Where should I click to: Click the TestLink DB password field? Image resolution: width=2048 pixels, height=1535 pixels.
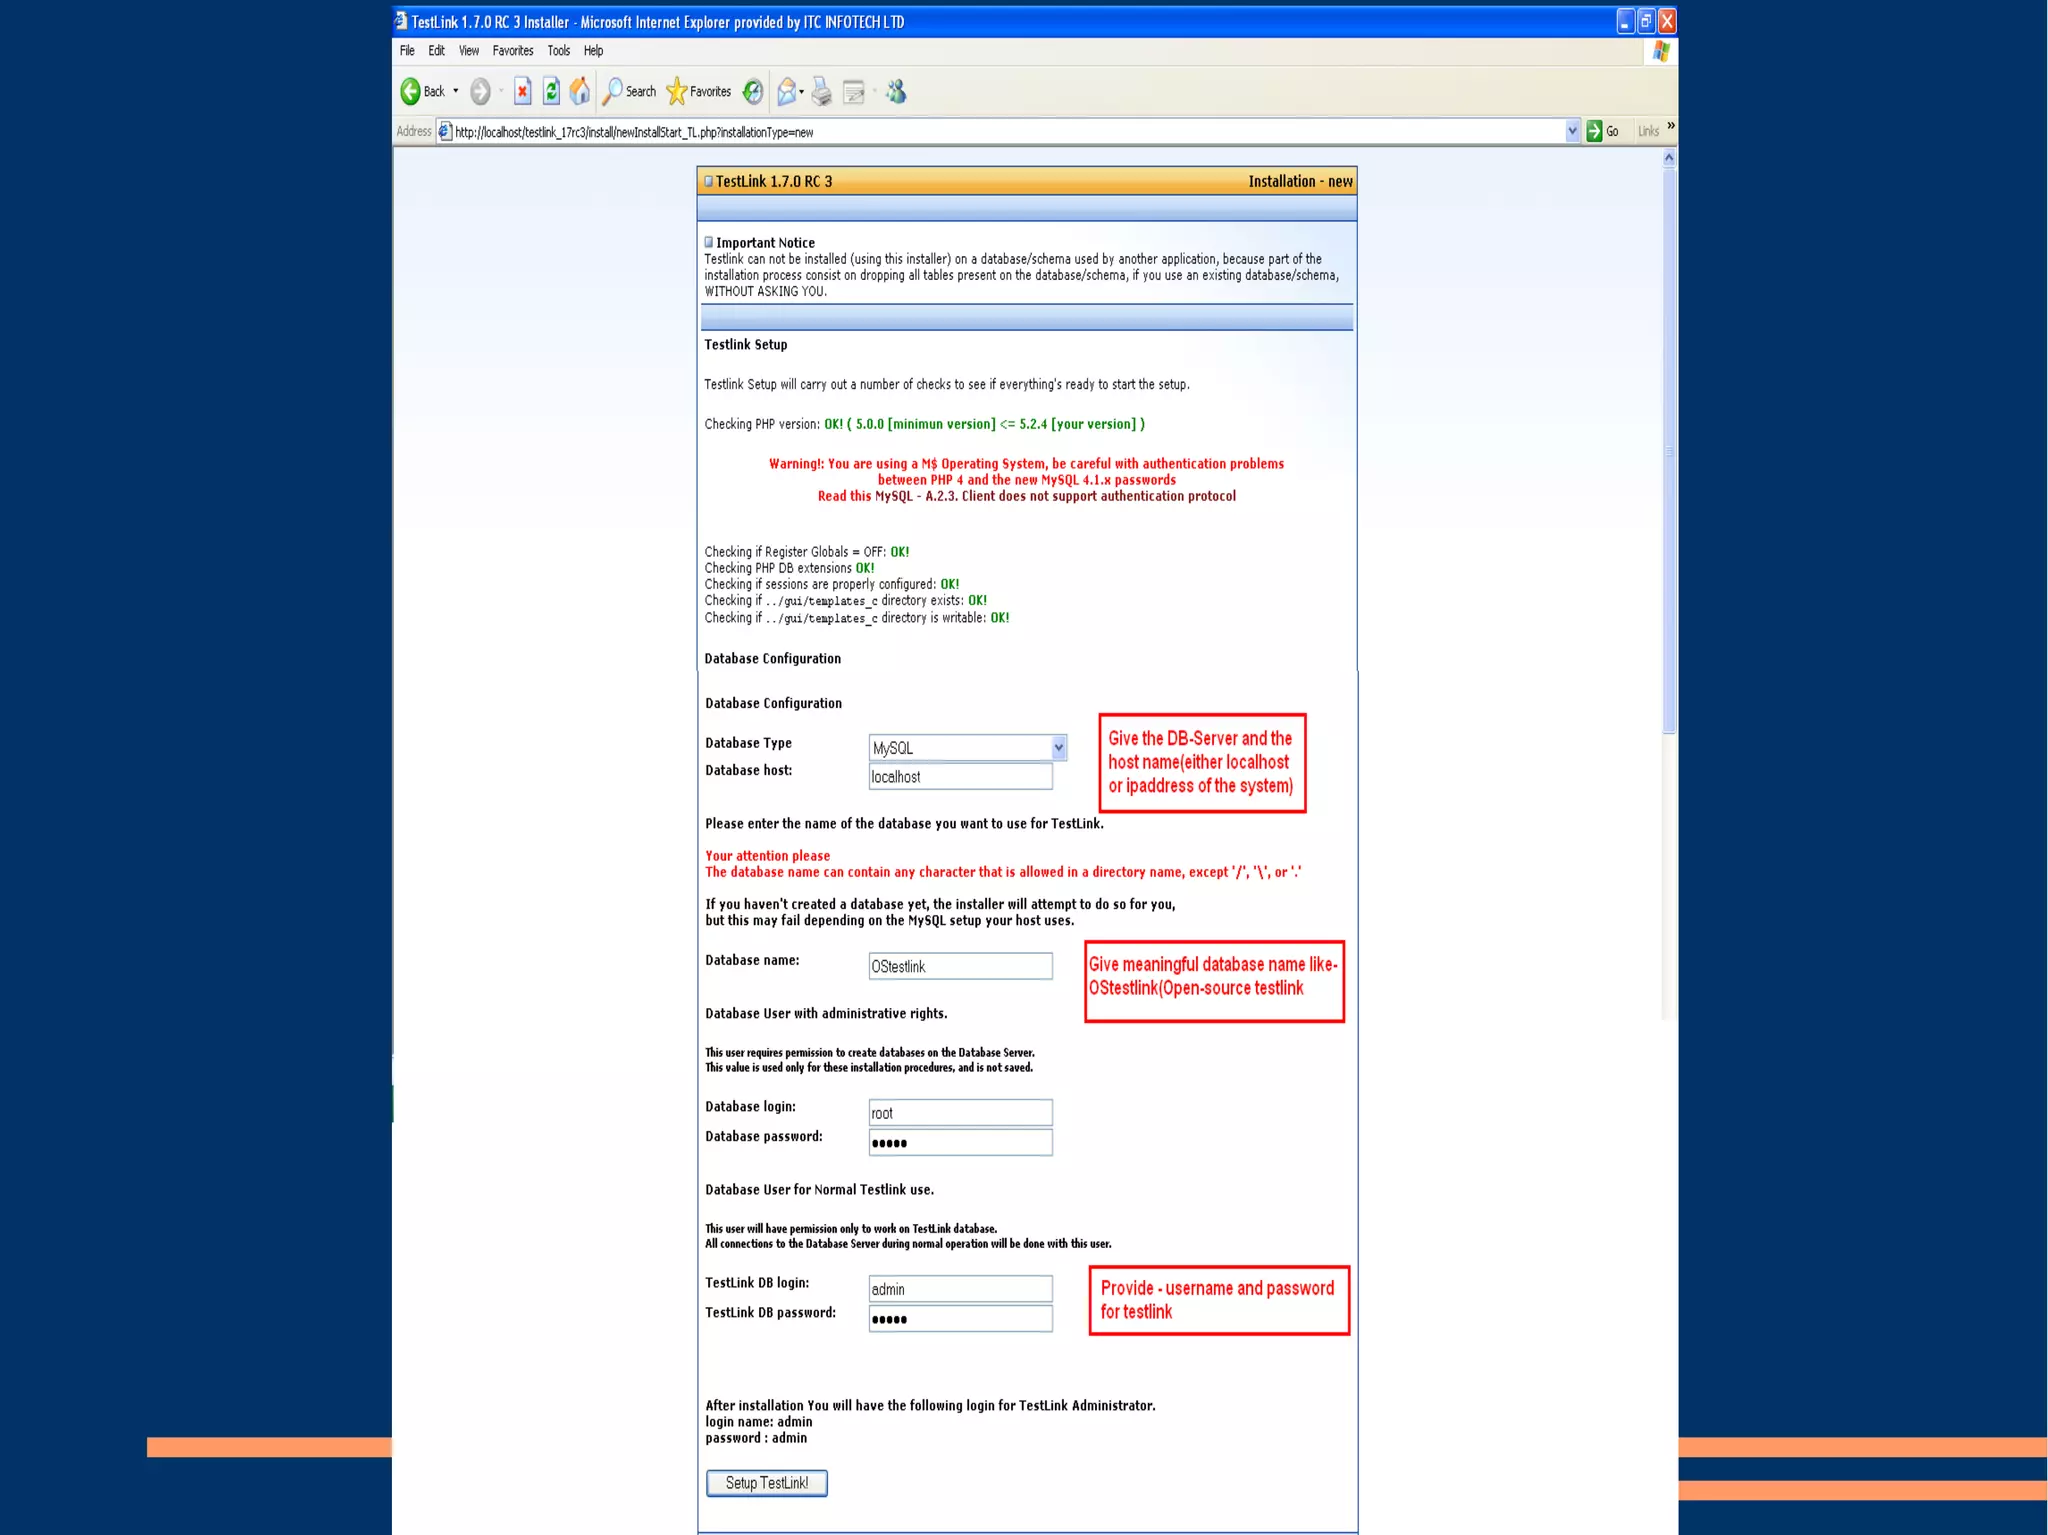coord(960,1319)
